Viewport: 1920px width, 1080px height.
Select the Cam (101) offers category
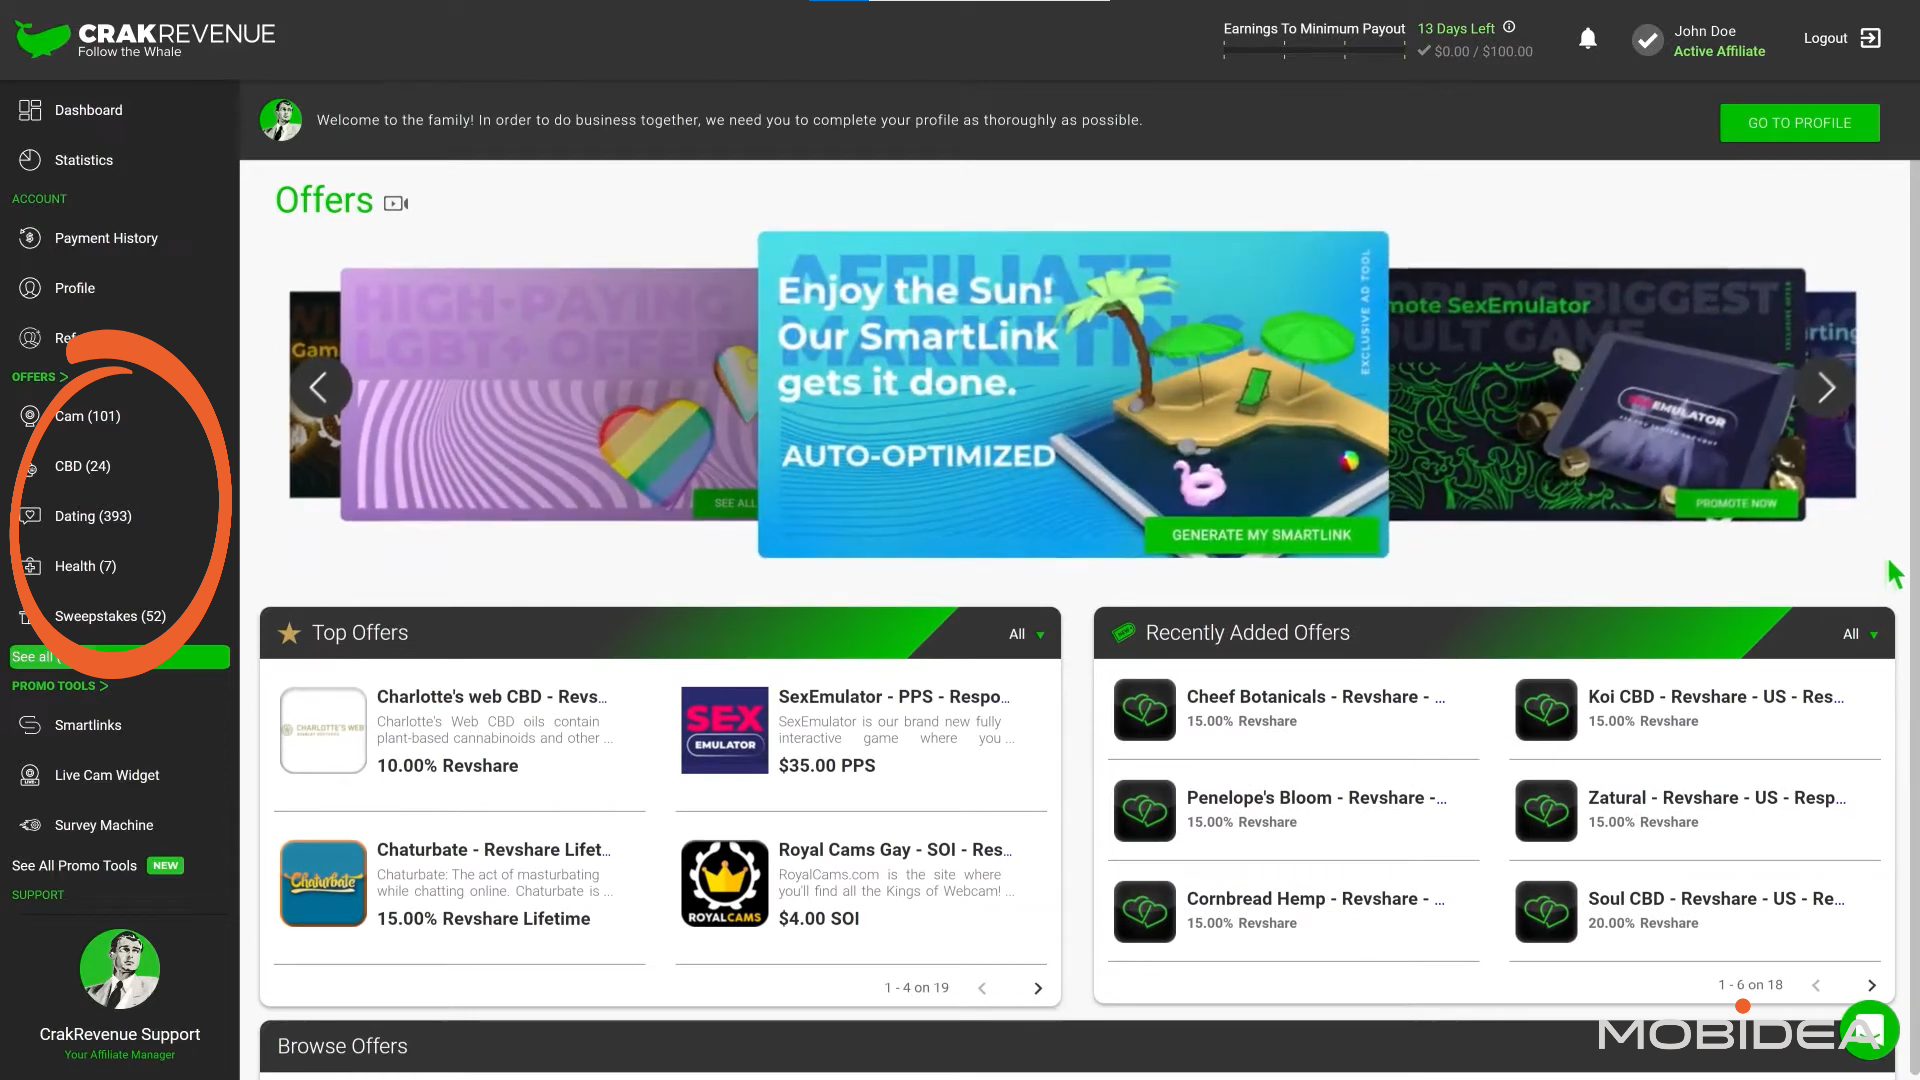tap(87, 416)
